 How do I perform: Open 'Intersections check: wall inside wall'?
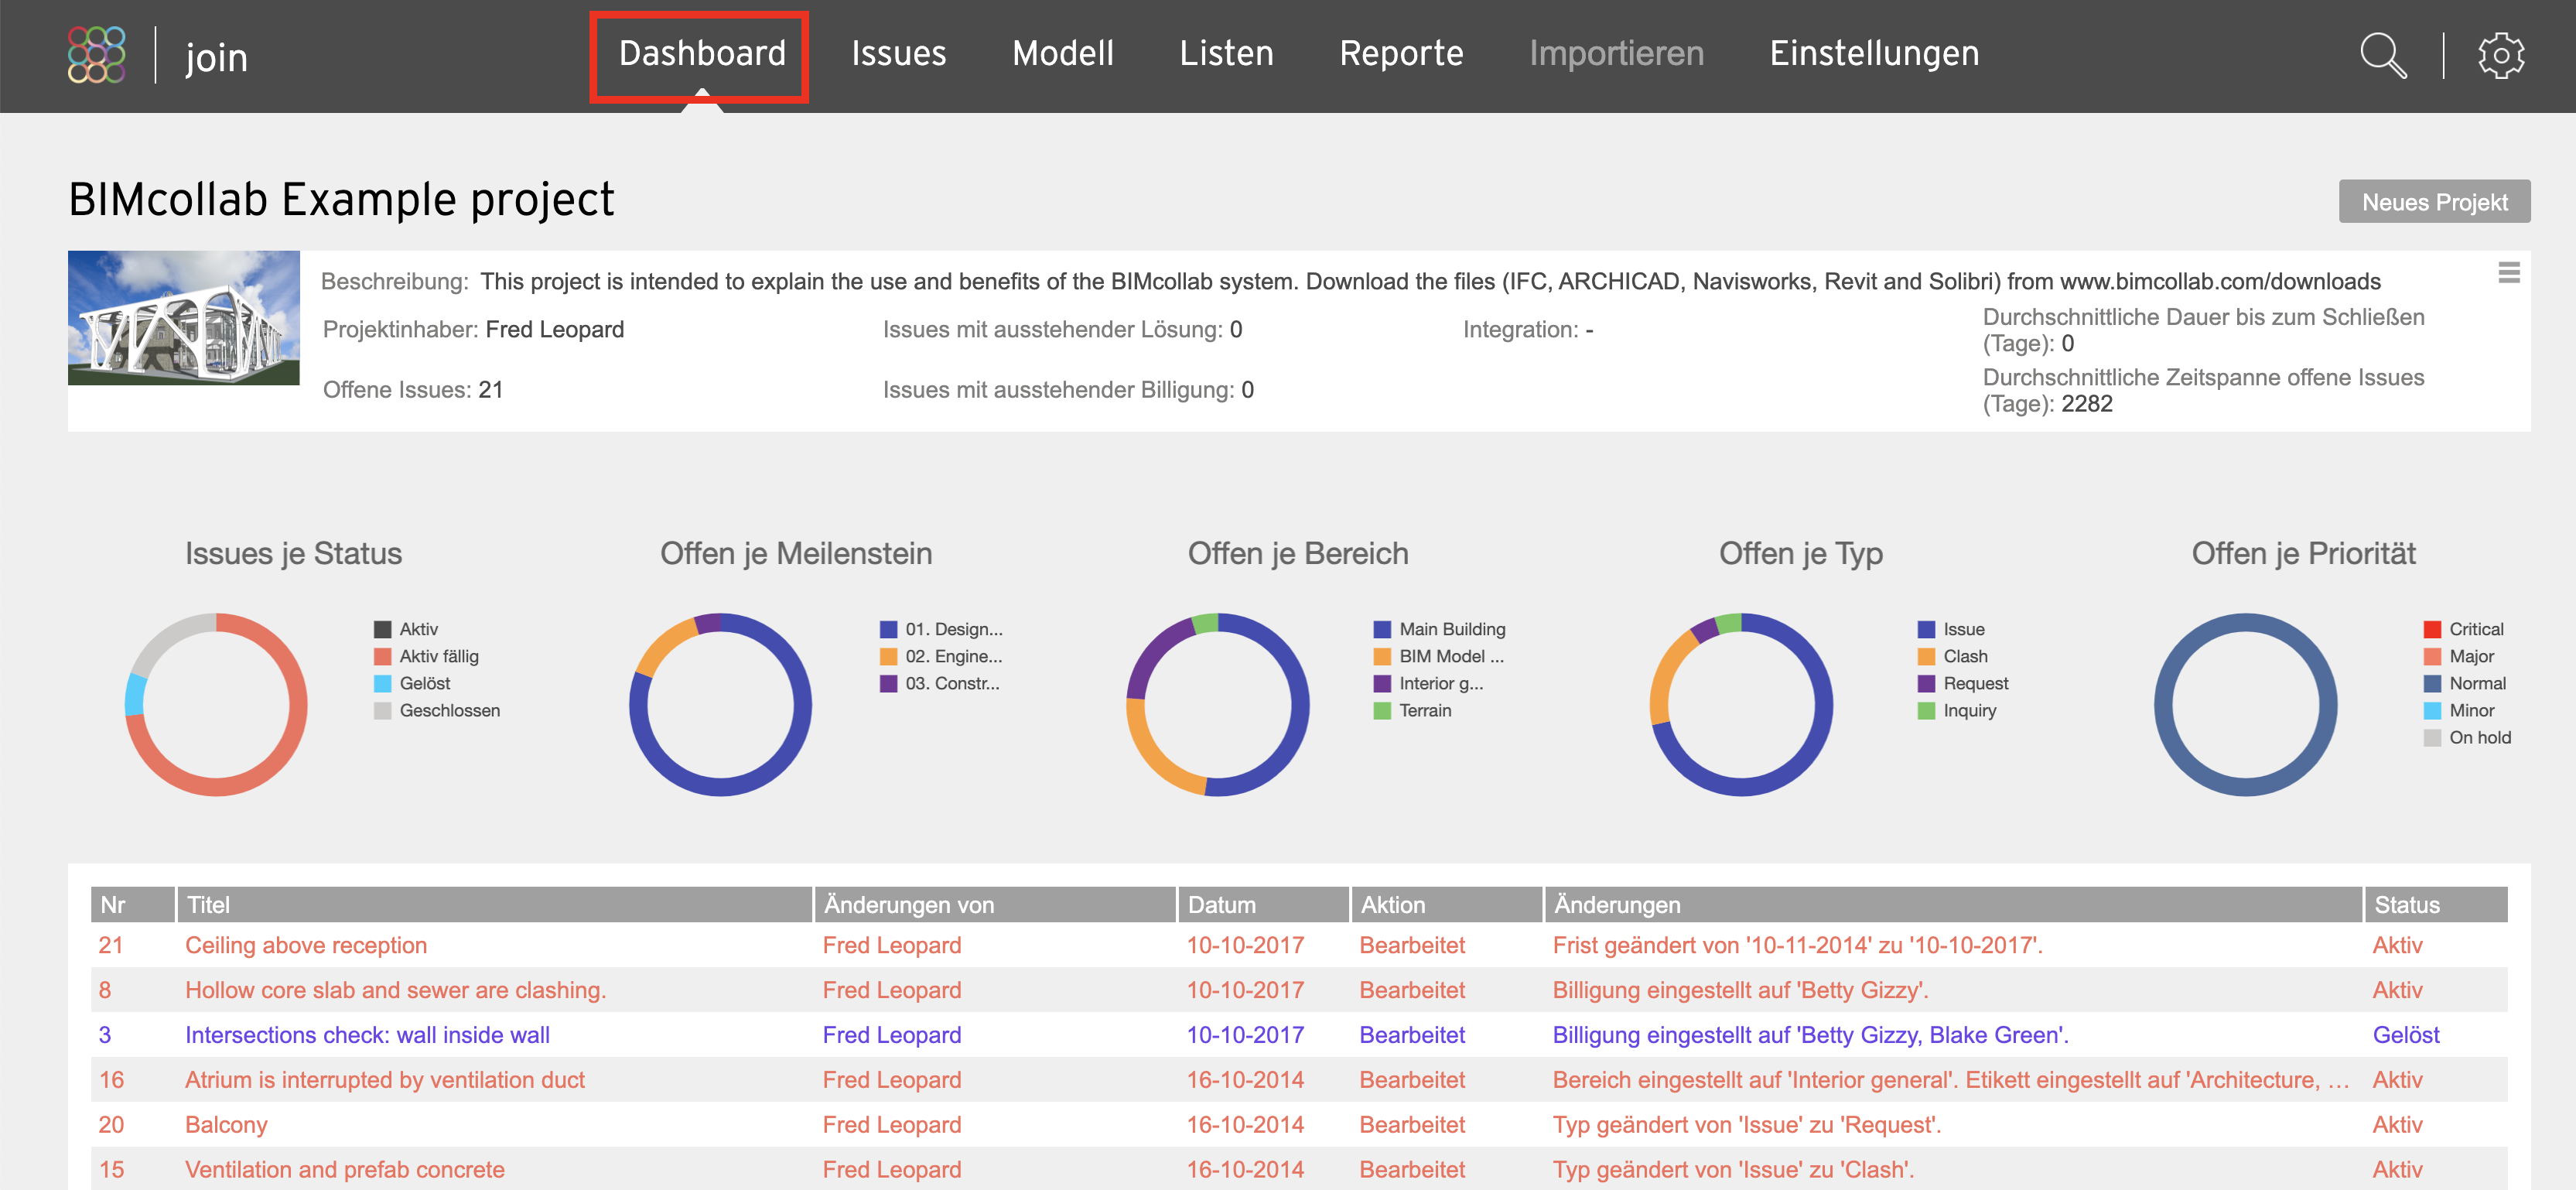tap(367, 1035)
